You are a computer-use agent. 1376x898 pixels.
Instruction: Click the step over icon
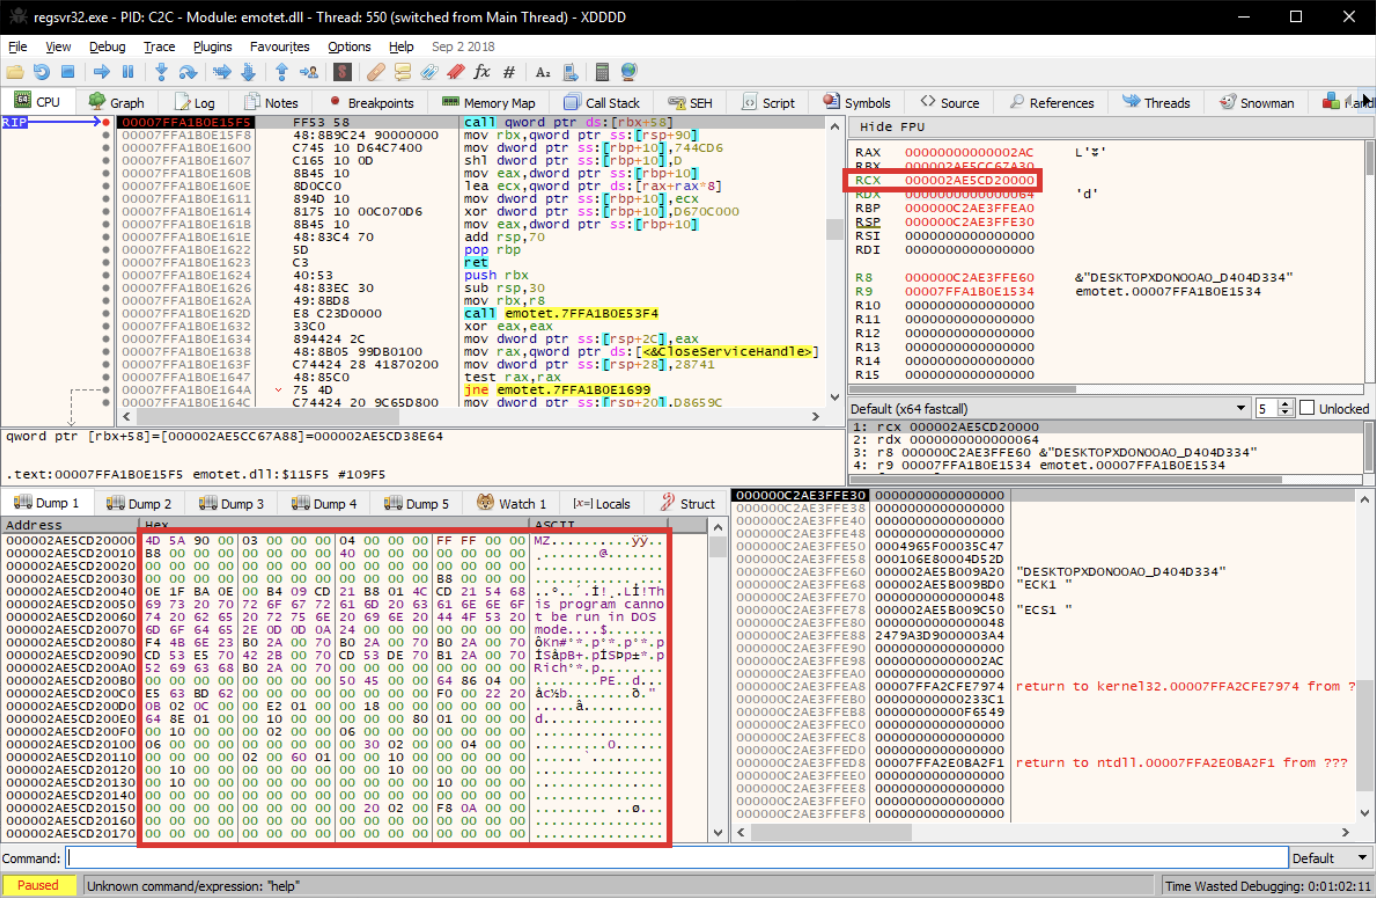(x=188, y=72)
